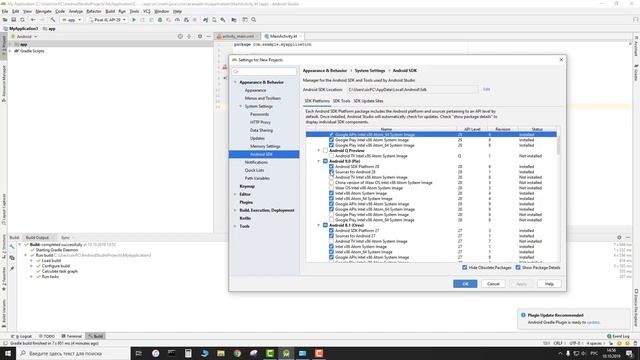Screen dimensions: 640x360
Task: Collapse Android Q Preview group
Action: coord(319,151)
